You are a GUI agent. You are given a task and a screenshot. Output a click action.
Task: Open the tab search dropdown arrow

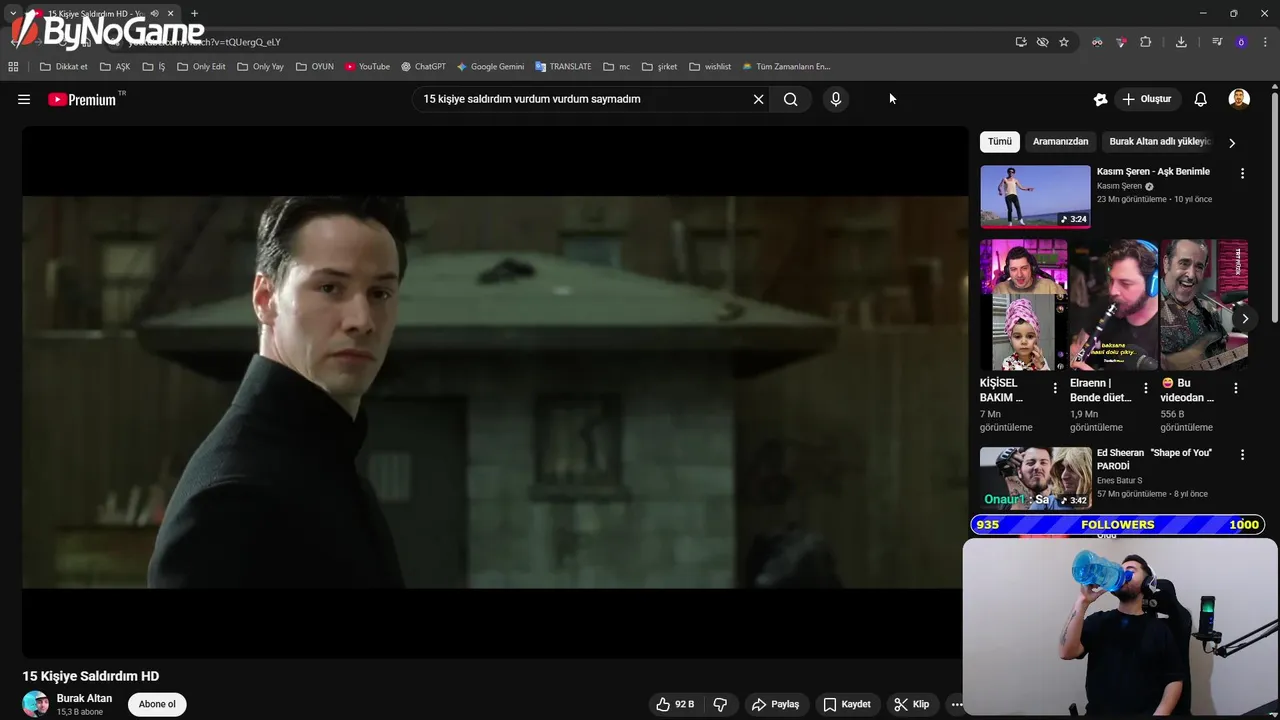13,14
